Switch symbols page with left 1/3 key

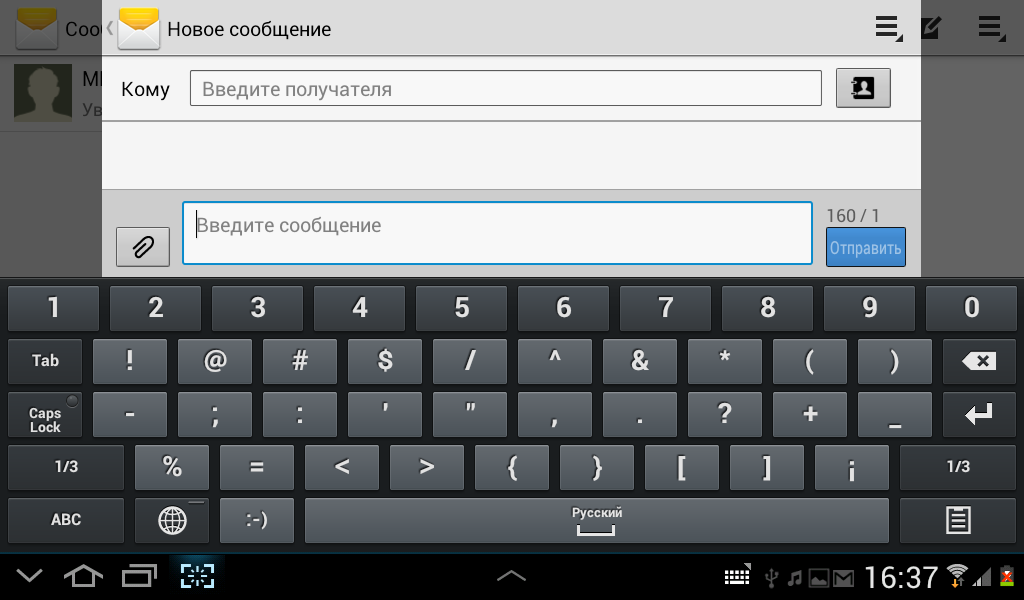click(x=66, y=467)
